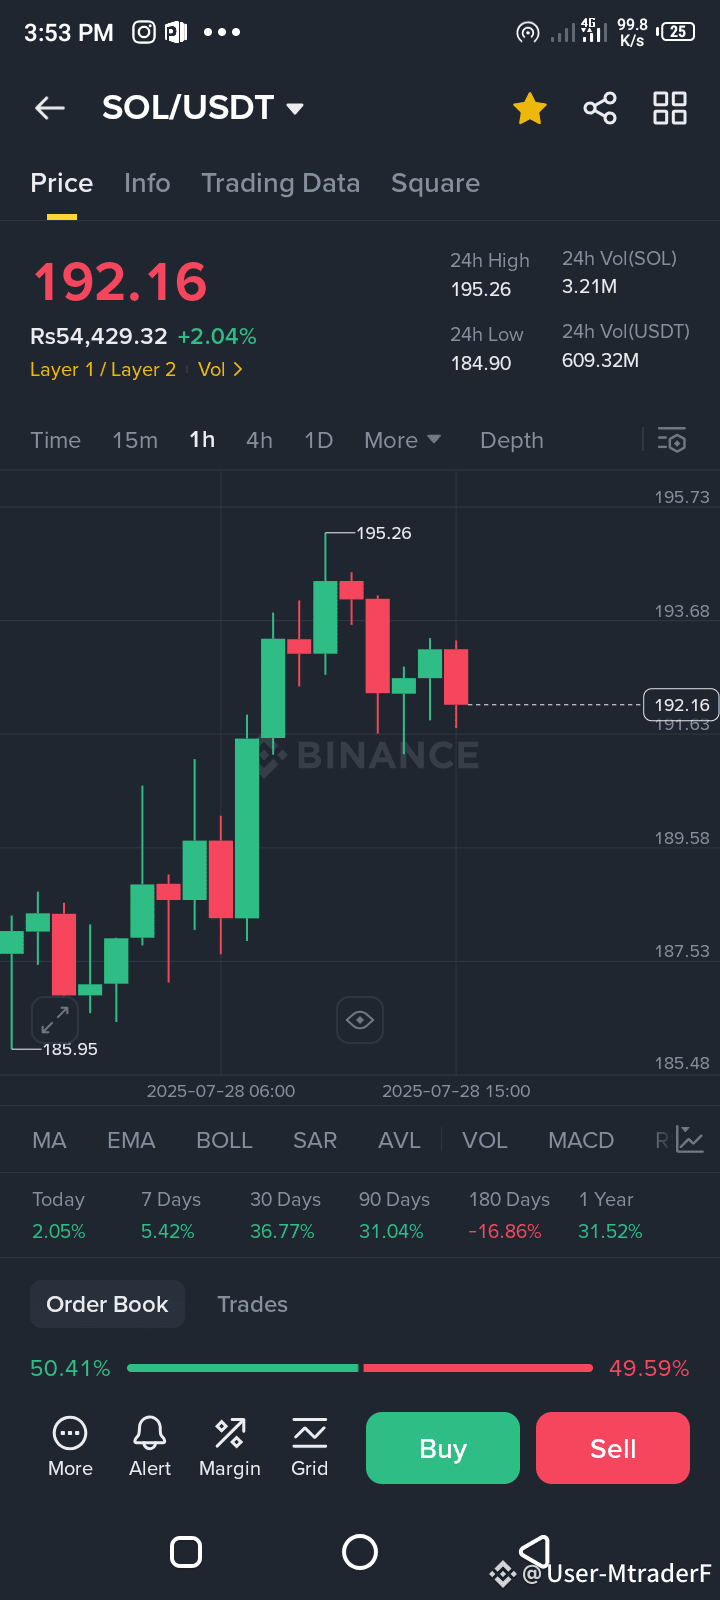Toggle the MA indicator
The width and height of the screenshot is (720, 1600).
click(x=49, y=1140)
